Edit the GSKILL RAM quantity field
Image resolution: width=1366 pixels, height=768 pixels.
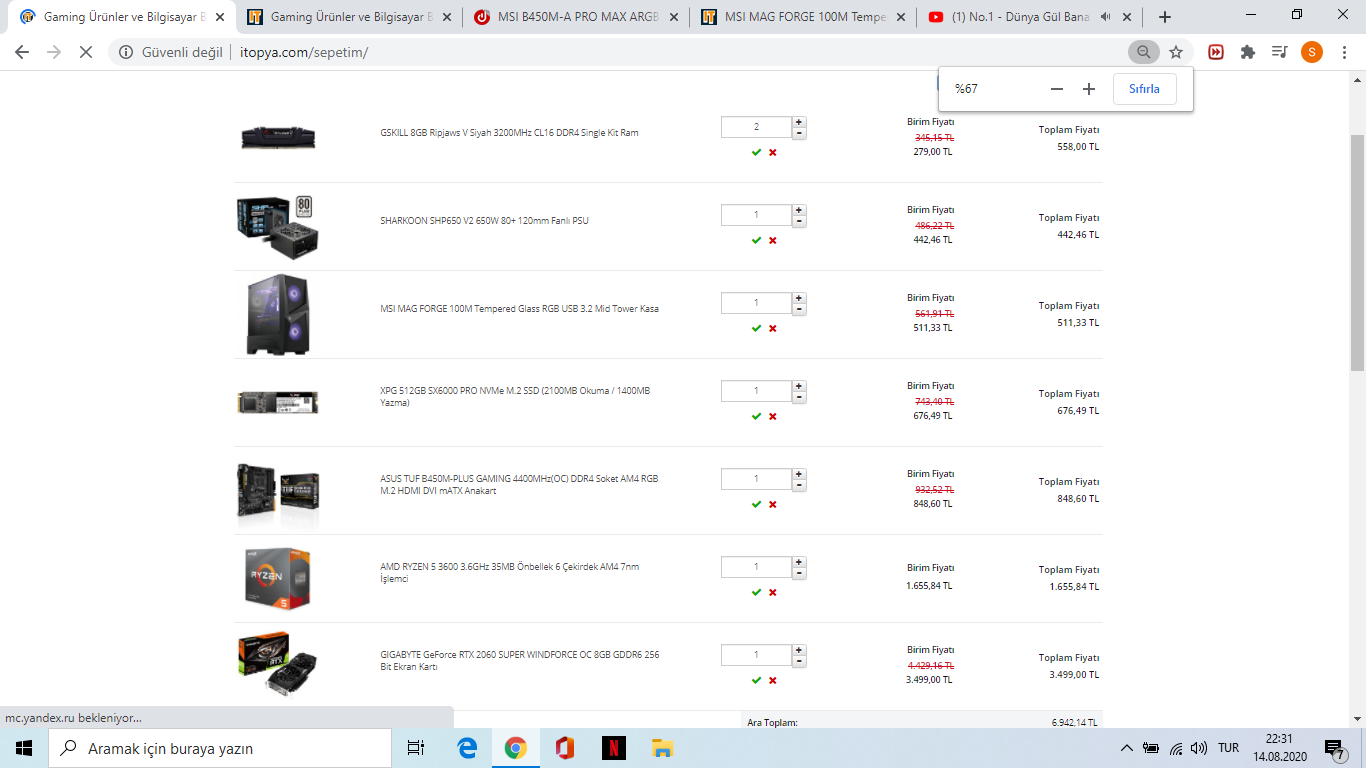[757, 127]
